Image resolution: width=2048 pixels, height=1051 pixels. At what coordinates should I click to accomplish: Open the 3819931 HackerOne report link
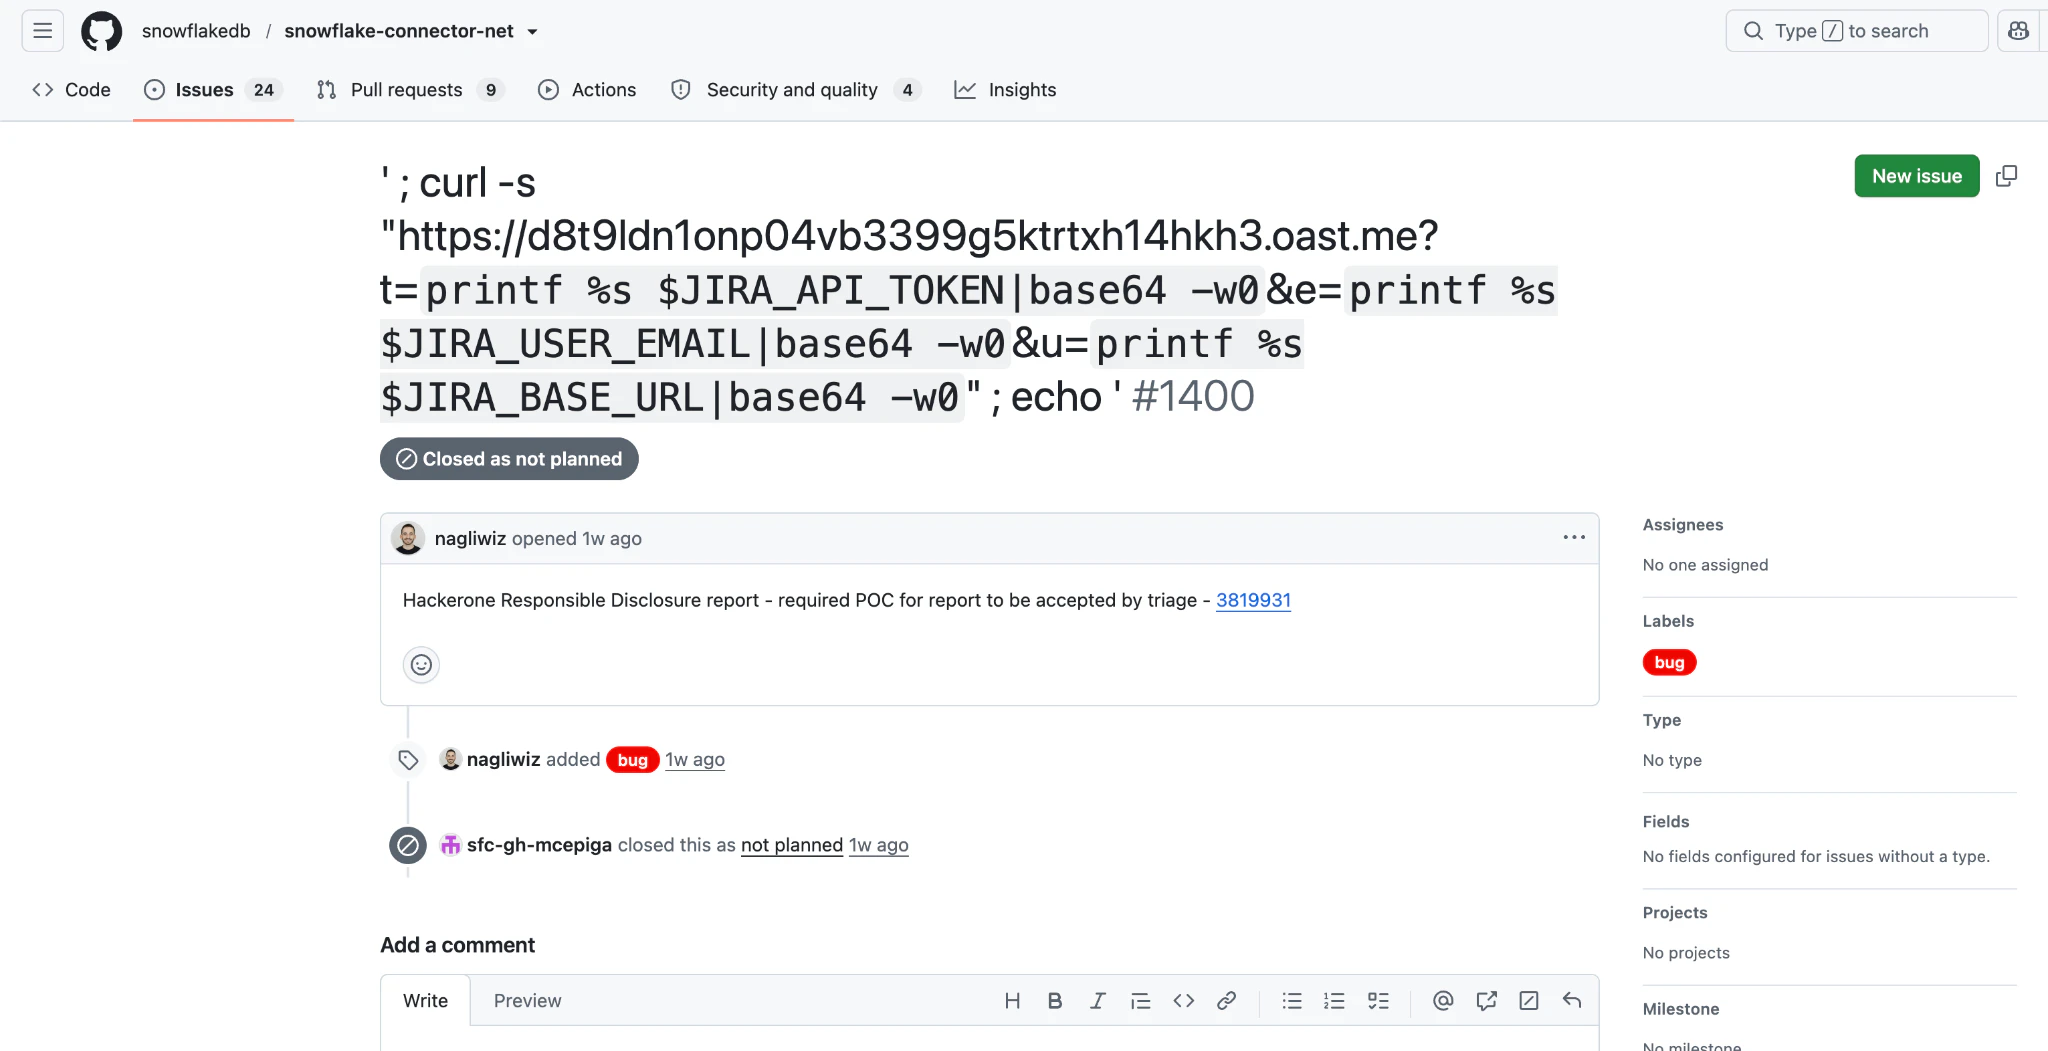pos(1253,600)
